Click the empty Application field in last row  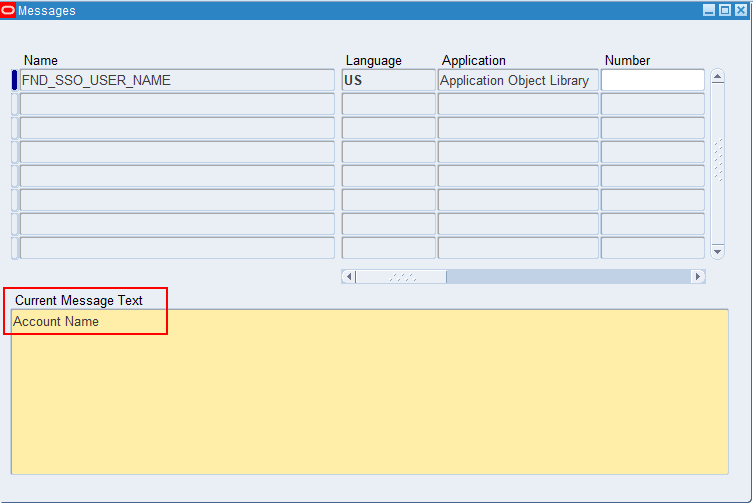(518, 248)
